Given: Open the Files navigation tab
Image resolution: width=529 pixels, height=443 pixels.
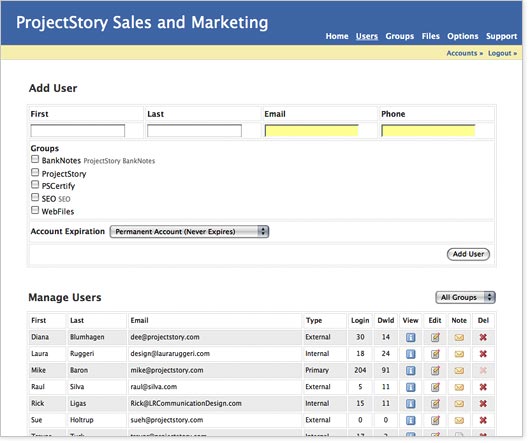Looking at the screenshot, I should 430,36.
